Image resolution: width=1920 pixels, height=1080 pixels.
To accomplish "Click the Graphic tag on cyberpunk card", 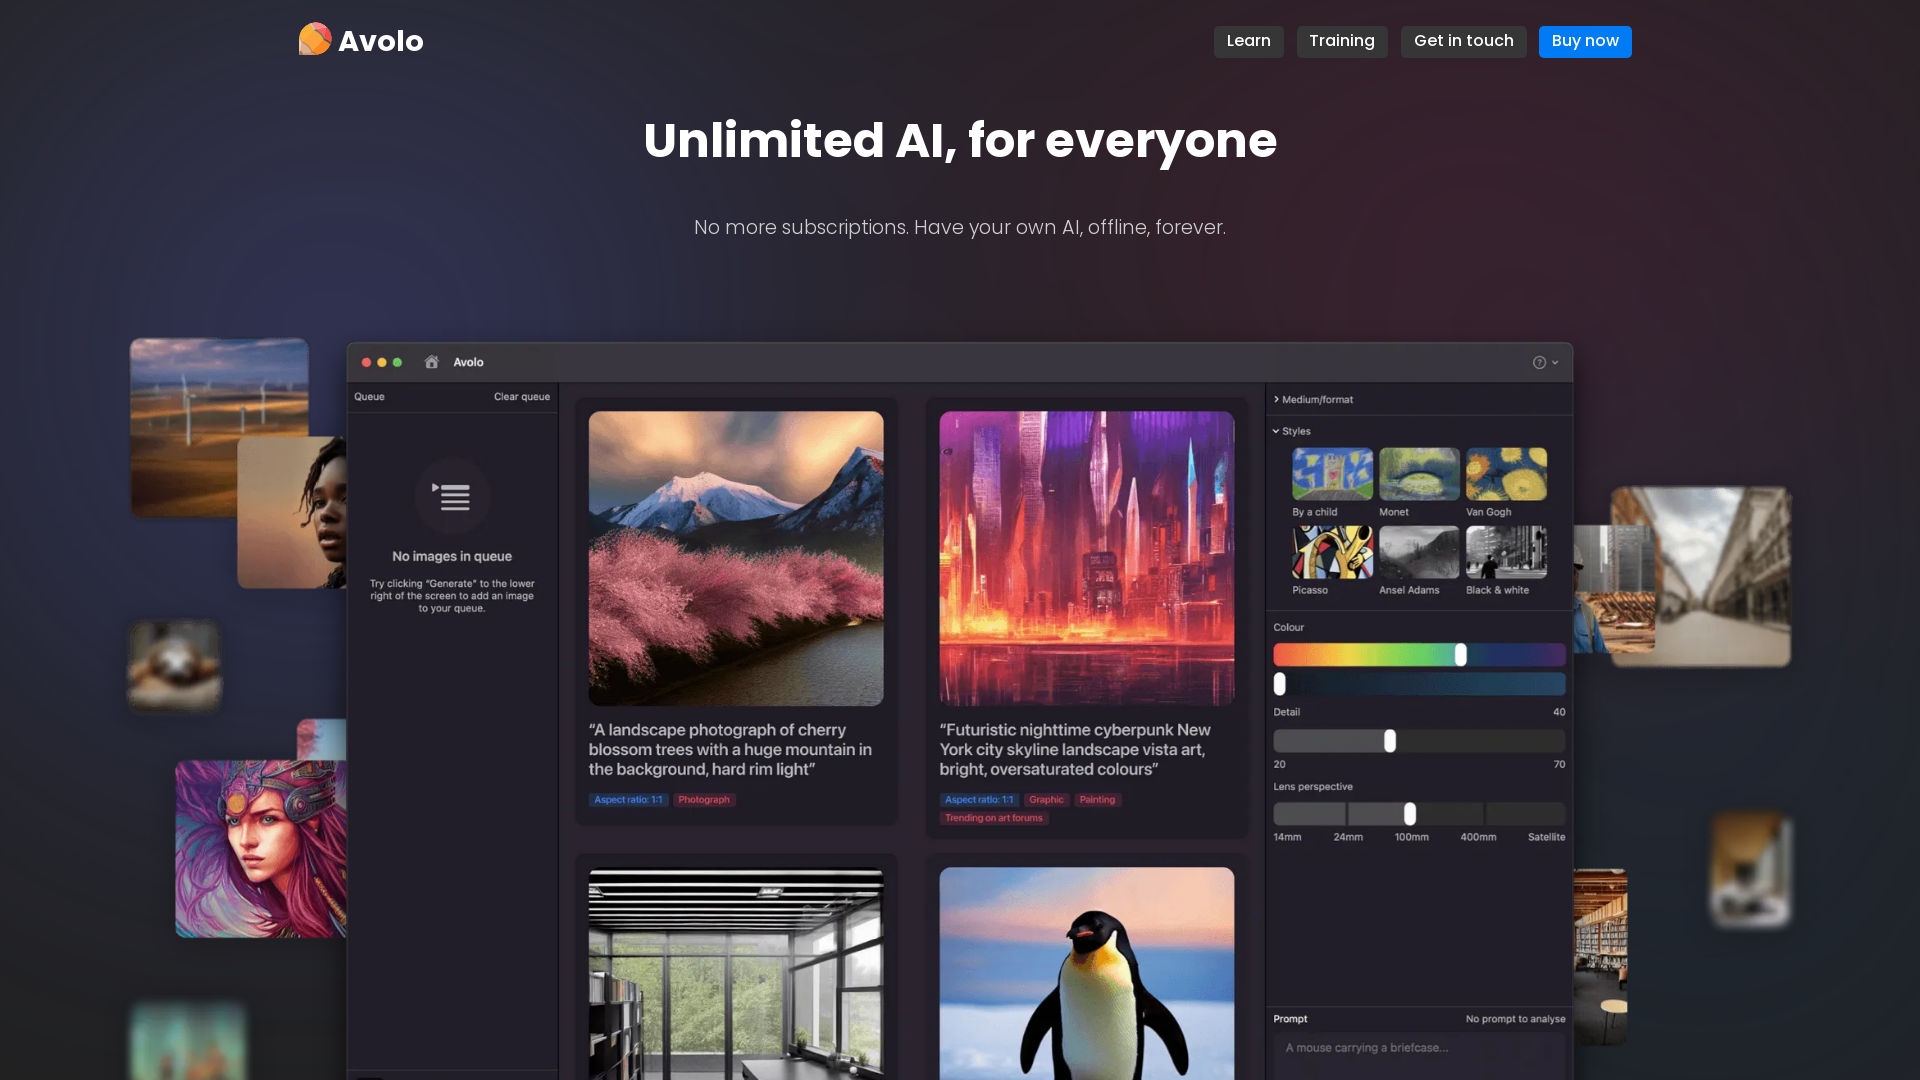I will (x=1046, y=800).
